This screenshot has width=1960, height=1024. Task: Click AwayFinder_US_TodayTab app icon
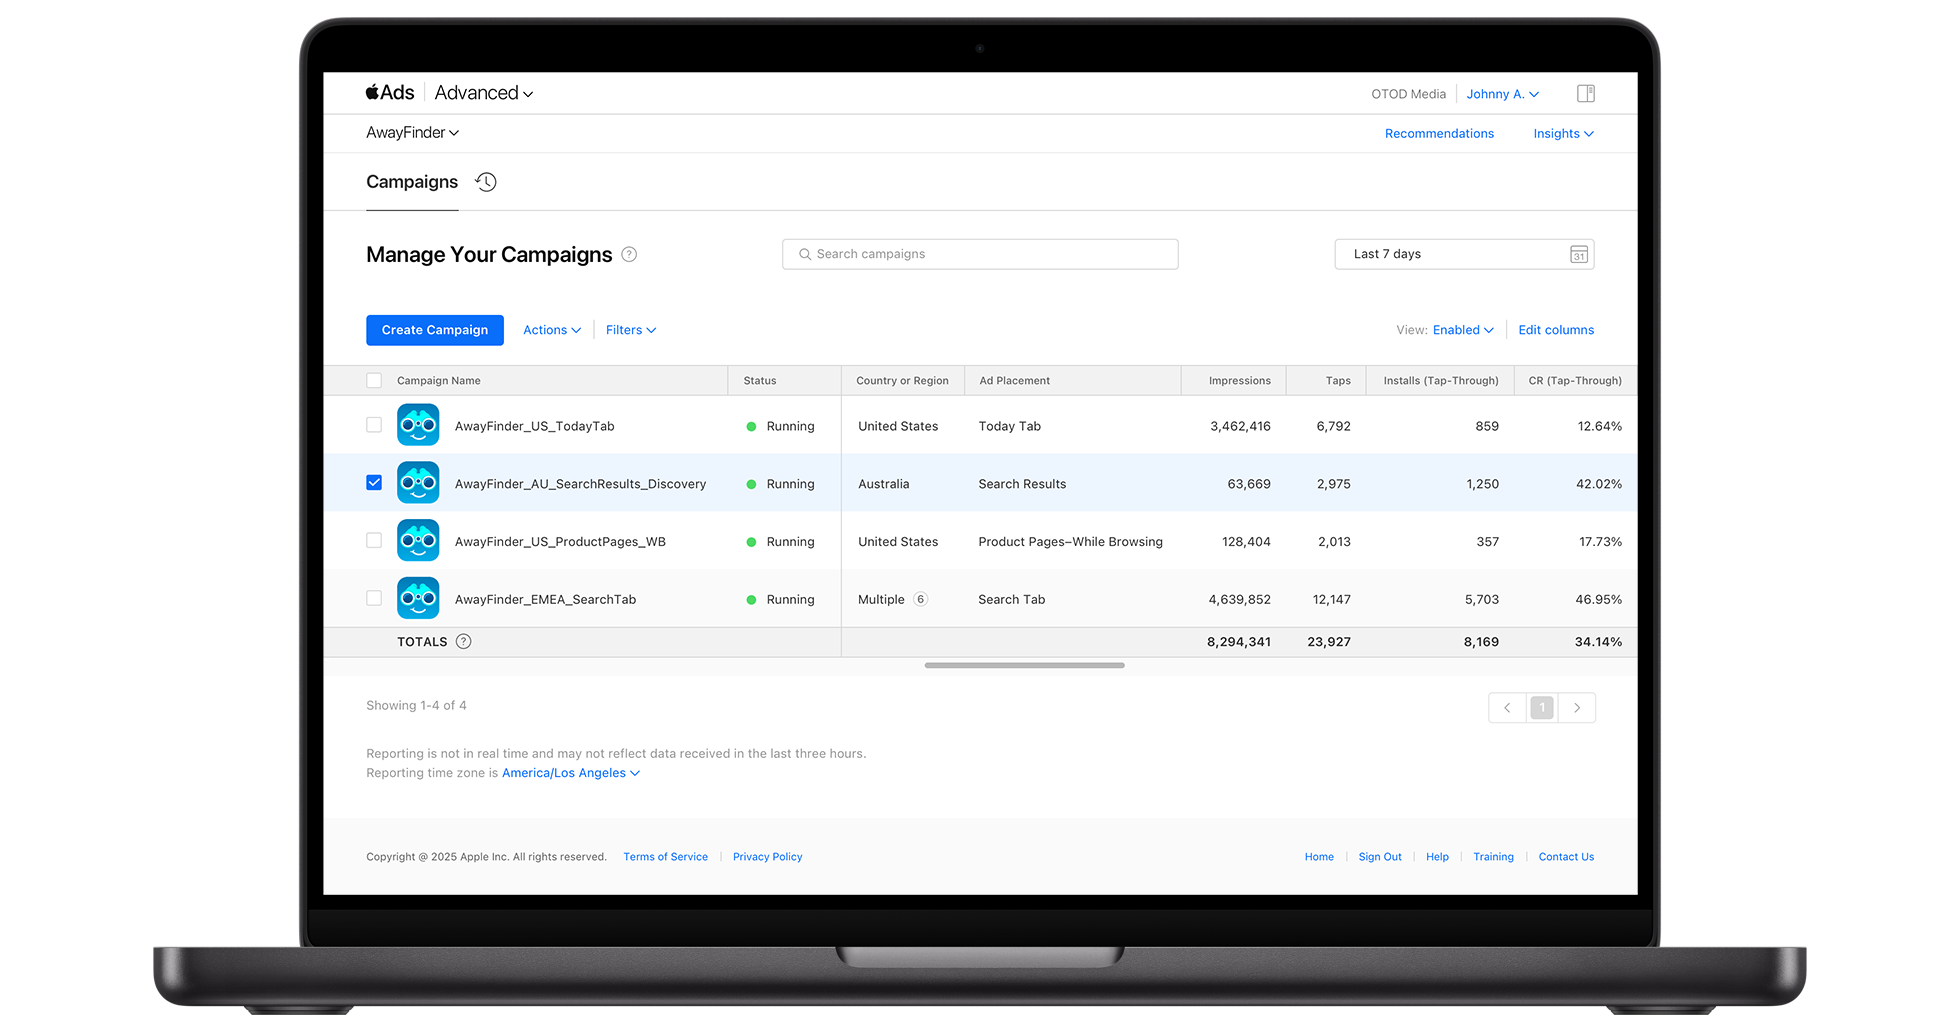[418, 425]
